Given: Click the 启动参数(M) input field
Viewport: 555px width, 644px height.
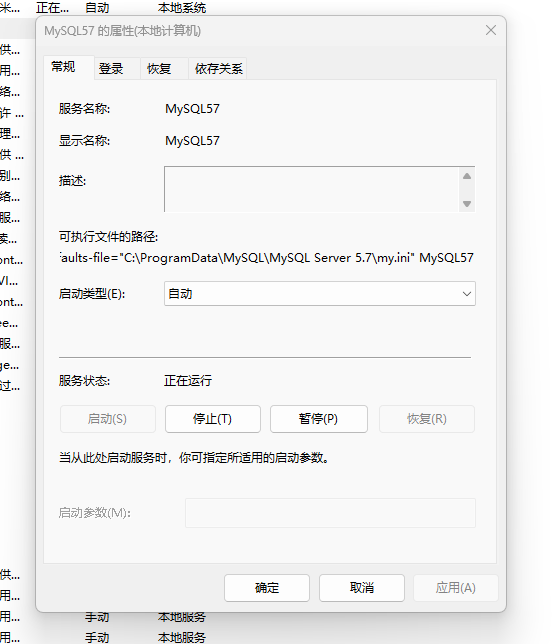Looking at the screenshot, I should coord(330,513).
